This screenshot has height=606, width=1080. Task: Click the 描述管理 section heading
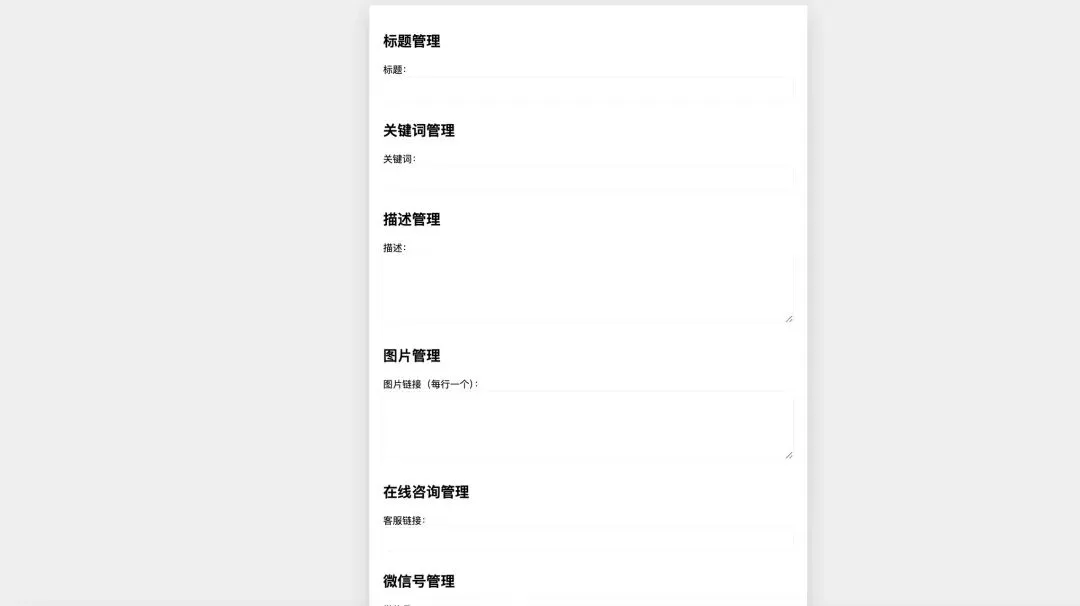[412, 220]
